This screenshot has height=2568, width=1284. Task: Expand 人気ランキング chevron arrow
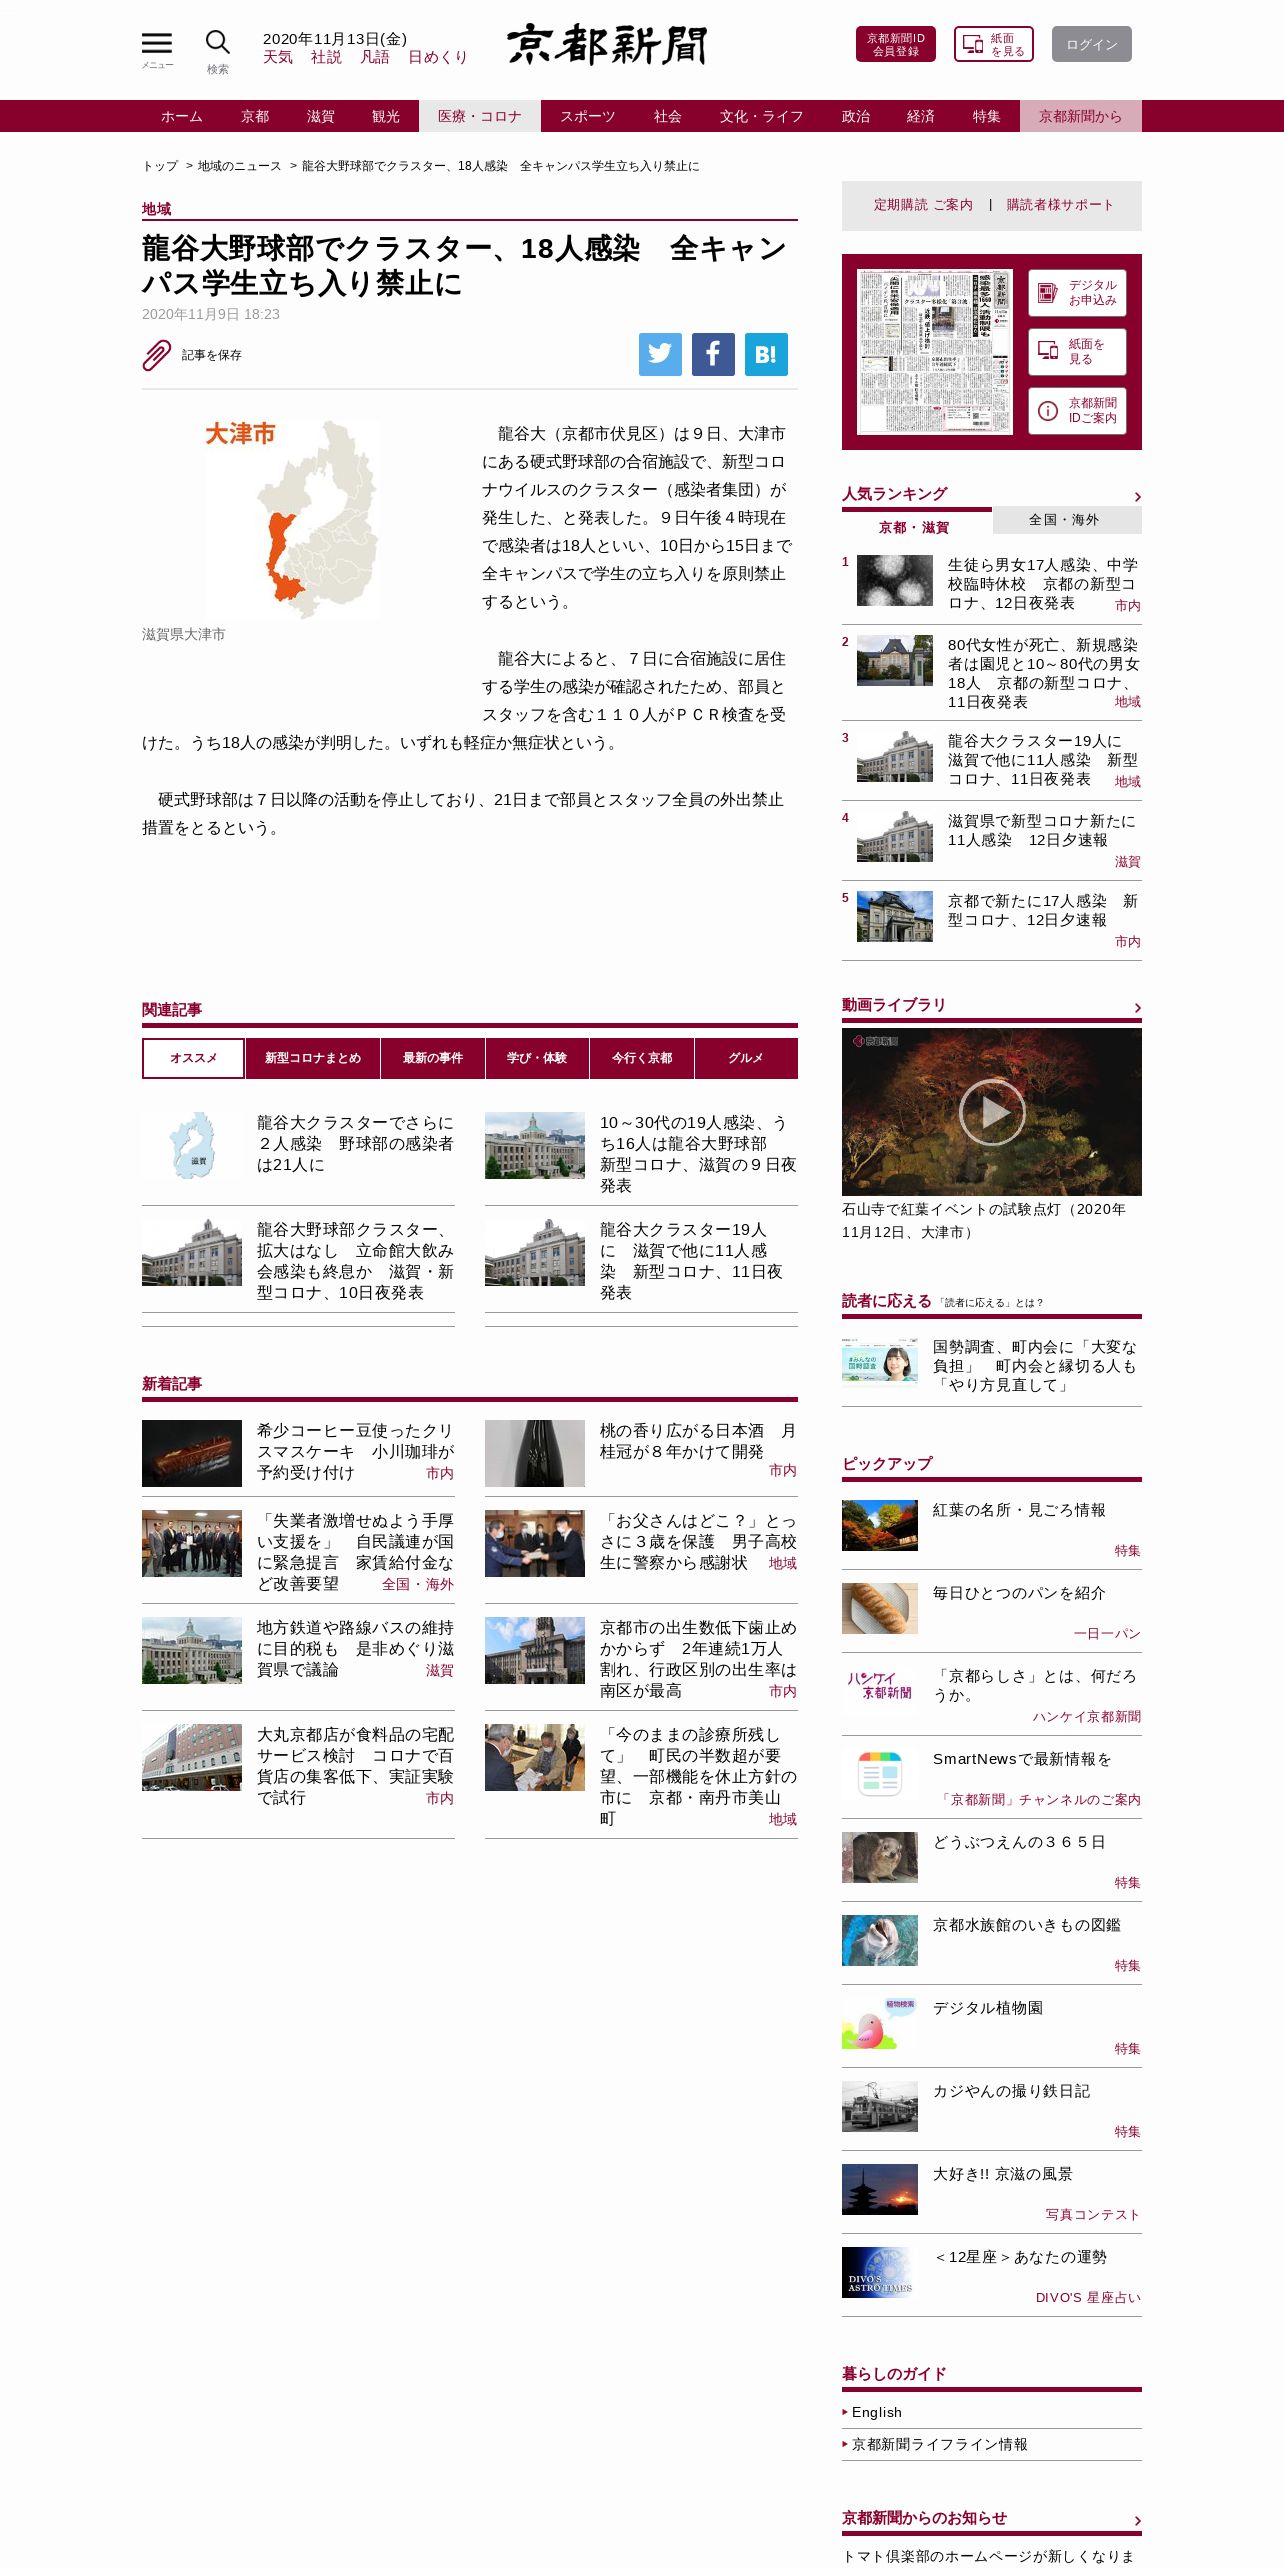pos(1137,497)
